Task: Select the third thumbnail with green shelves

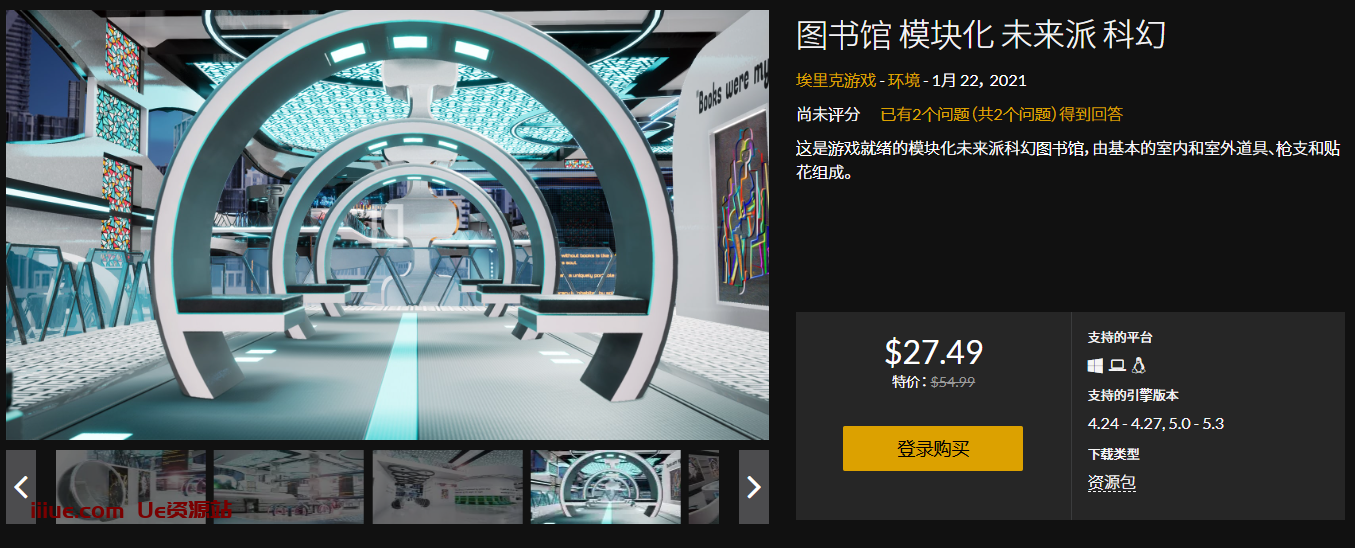Action: [x=448, y=487]
